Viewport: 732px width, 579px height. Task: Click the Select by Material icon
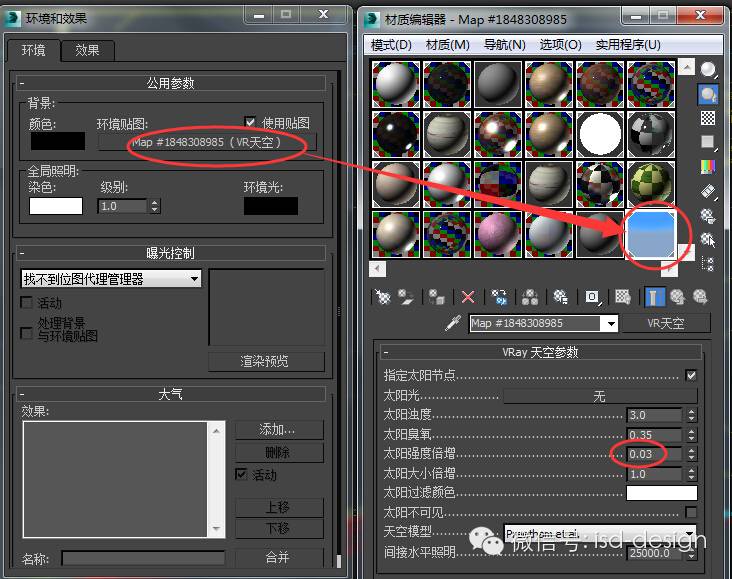pyautogui.click(x=708, y=240)
